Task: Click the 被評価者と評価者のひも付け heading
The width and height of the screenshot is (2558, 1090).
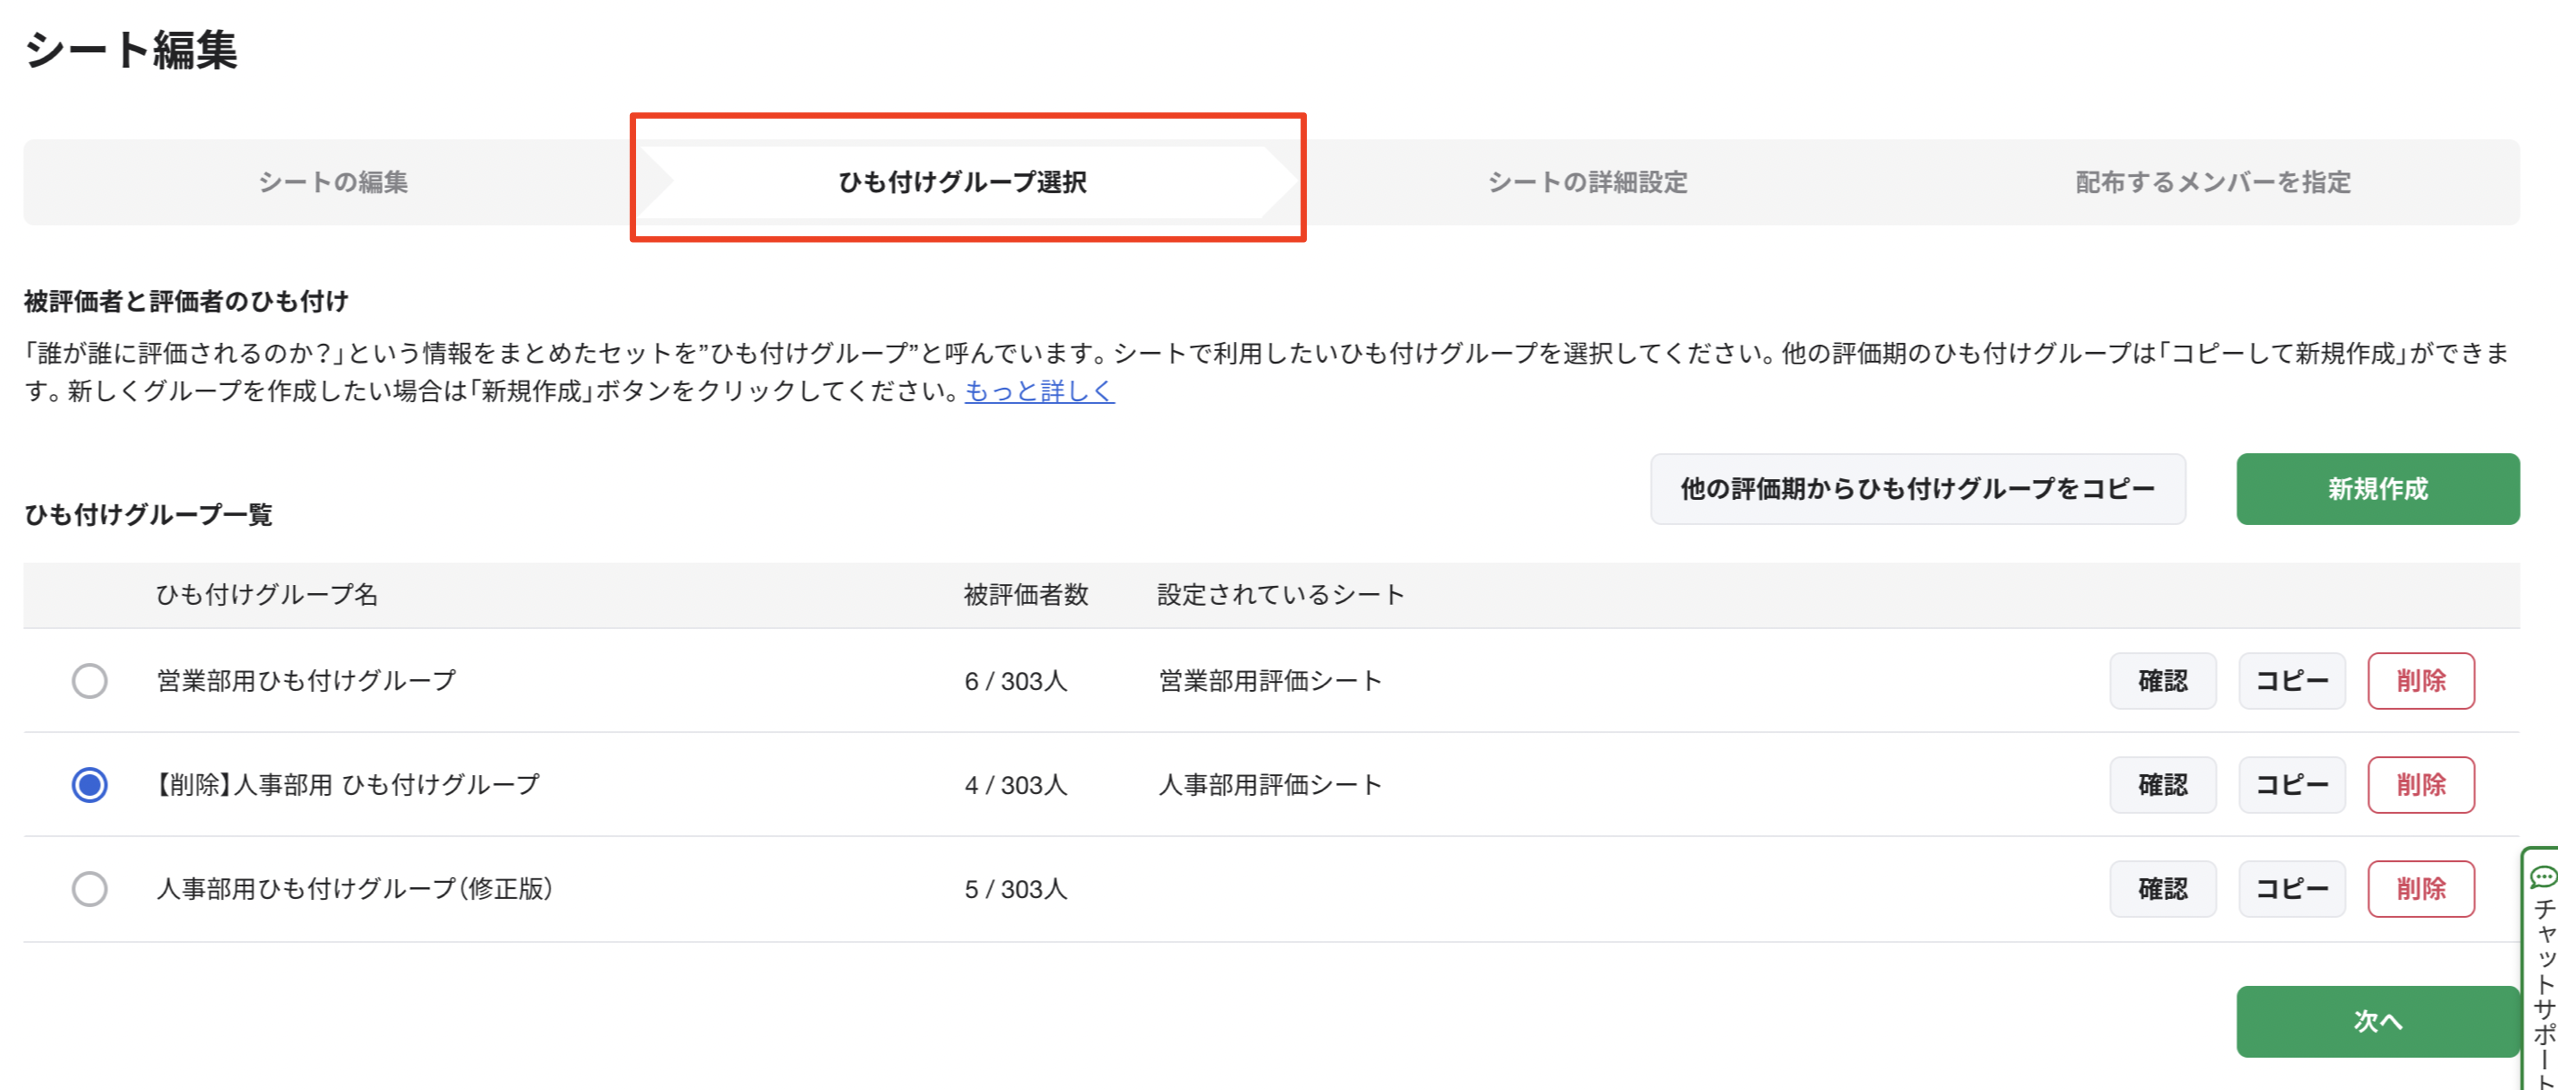Action: 186,301
